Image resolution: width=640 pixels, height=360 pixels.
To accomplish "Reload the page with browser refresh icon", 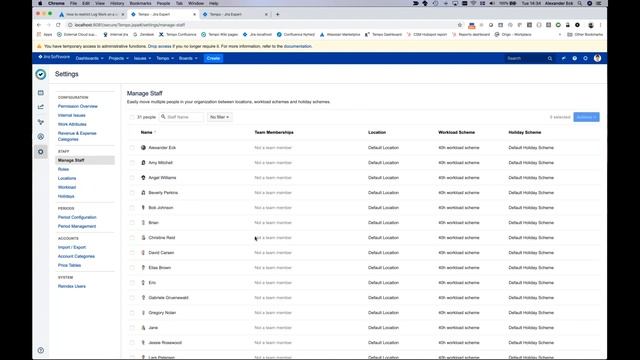I will point(58,25).
